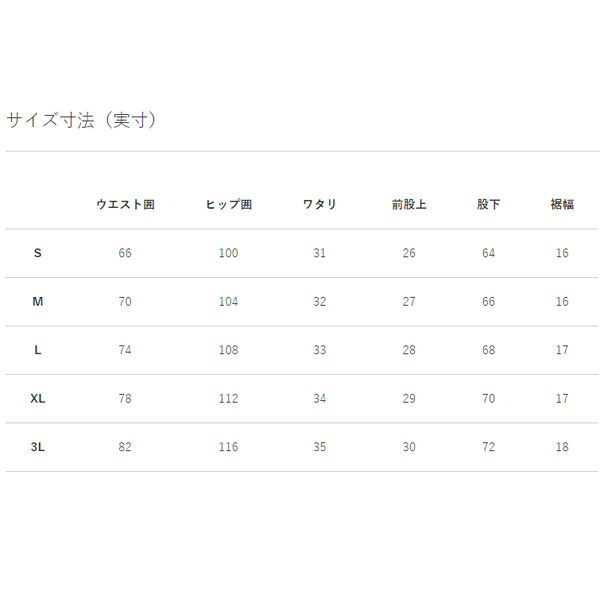Click waist value 66 in S row

click(125, 254)
